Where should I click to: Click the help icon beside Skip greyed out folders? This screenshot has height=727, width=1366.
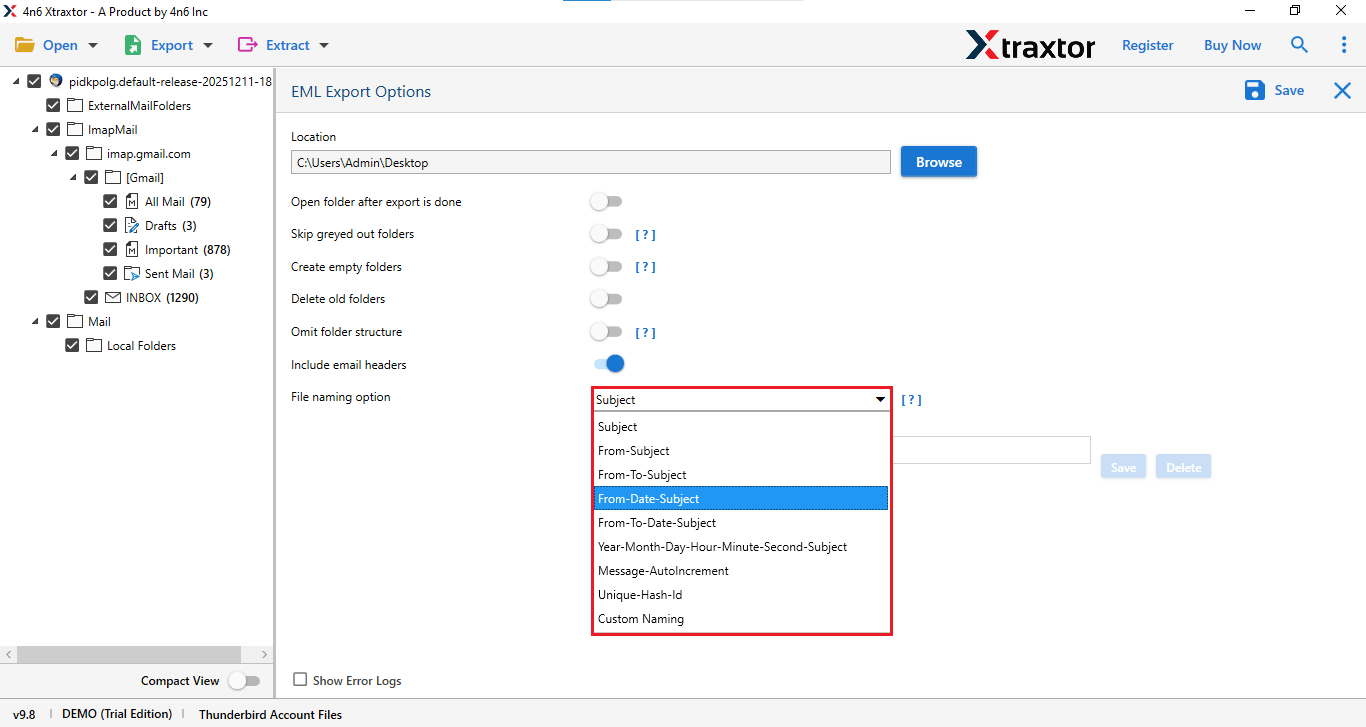pyautogui.click(x=646, y=234)
